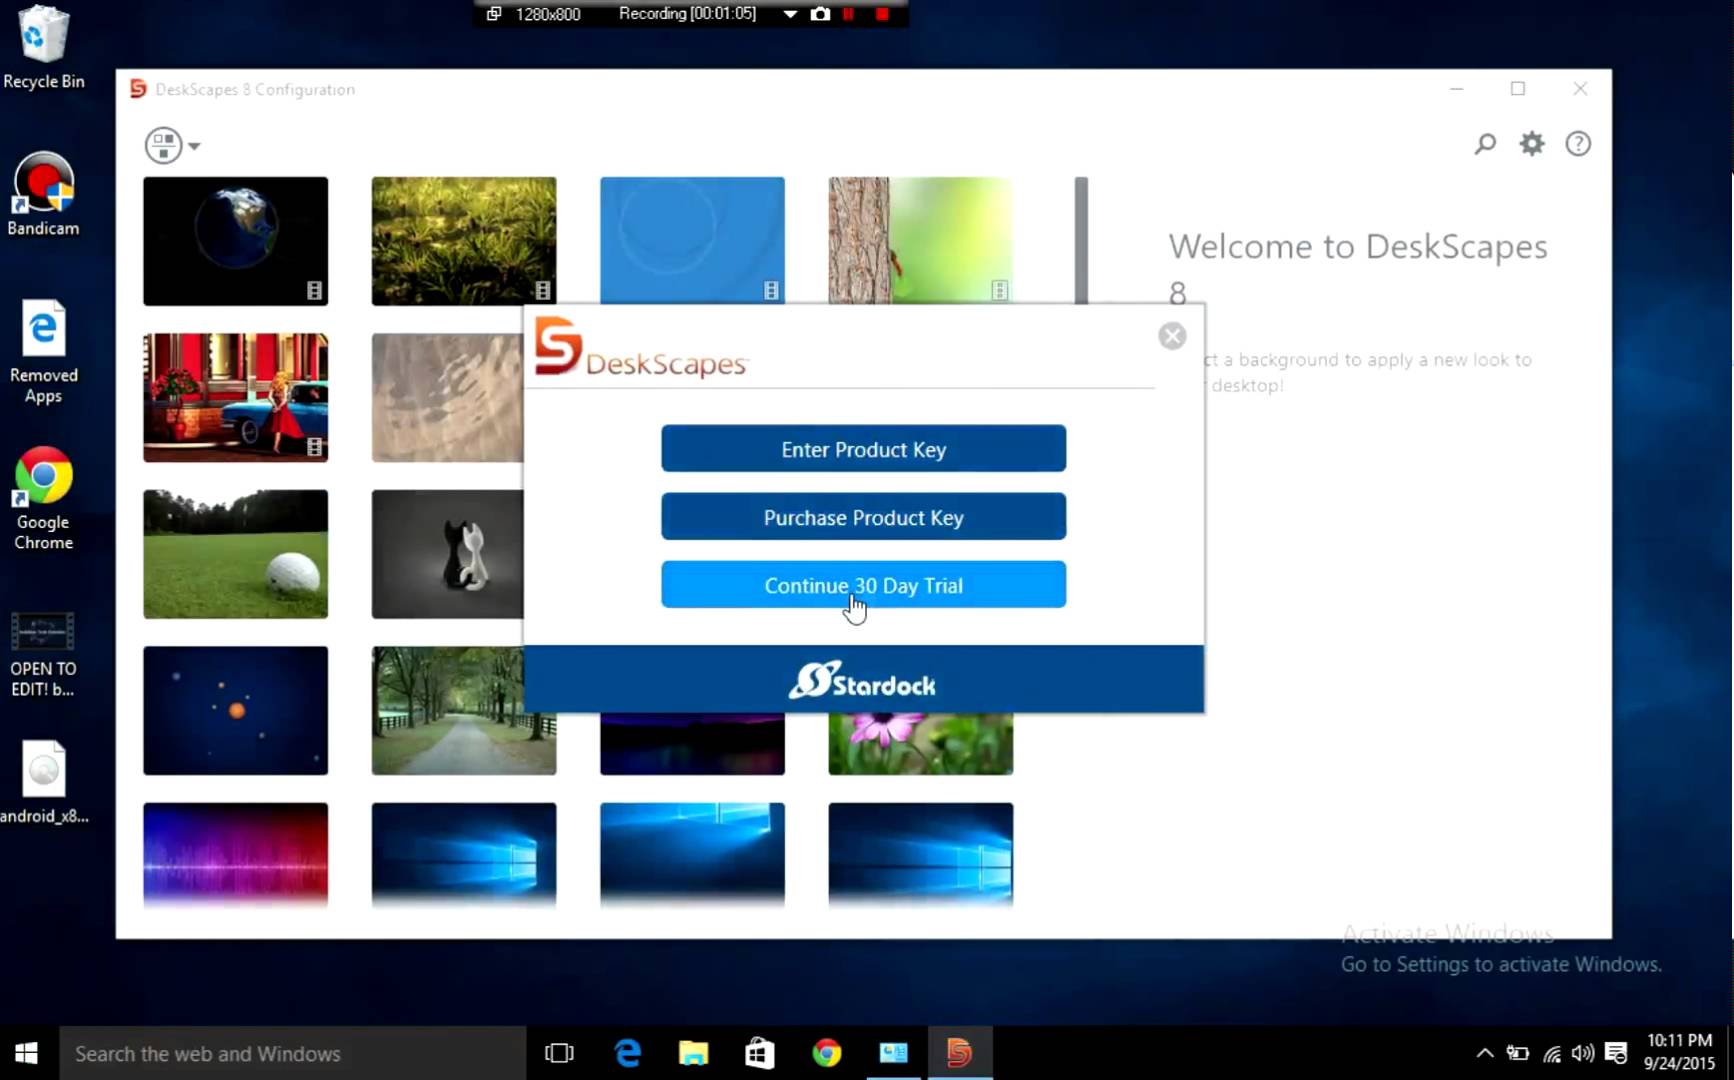Open the Bandicam recording options dropdown
This screenshot has width=1734, height=1080.
[x=790, y=14]
